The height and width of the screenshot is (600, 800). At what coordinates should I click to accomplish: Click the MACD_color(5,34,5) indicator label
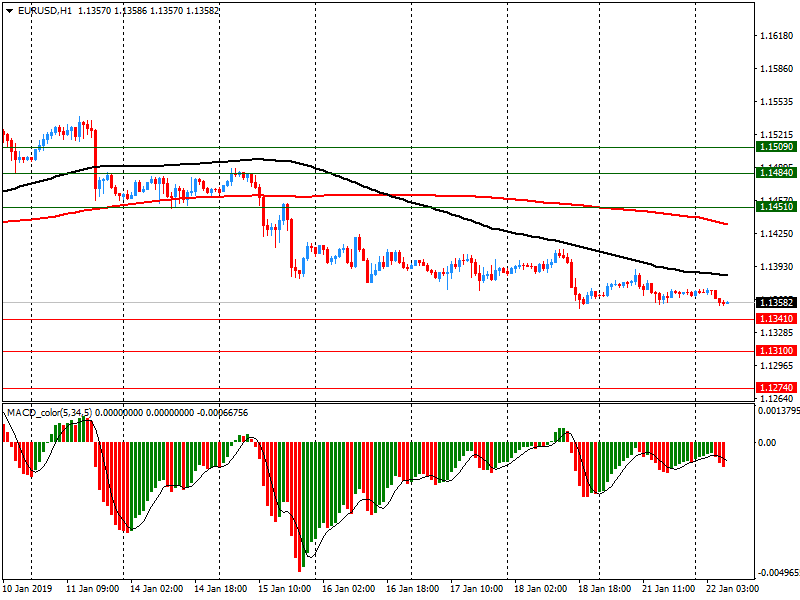click(49, 412)
